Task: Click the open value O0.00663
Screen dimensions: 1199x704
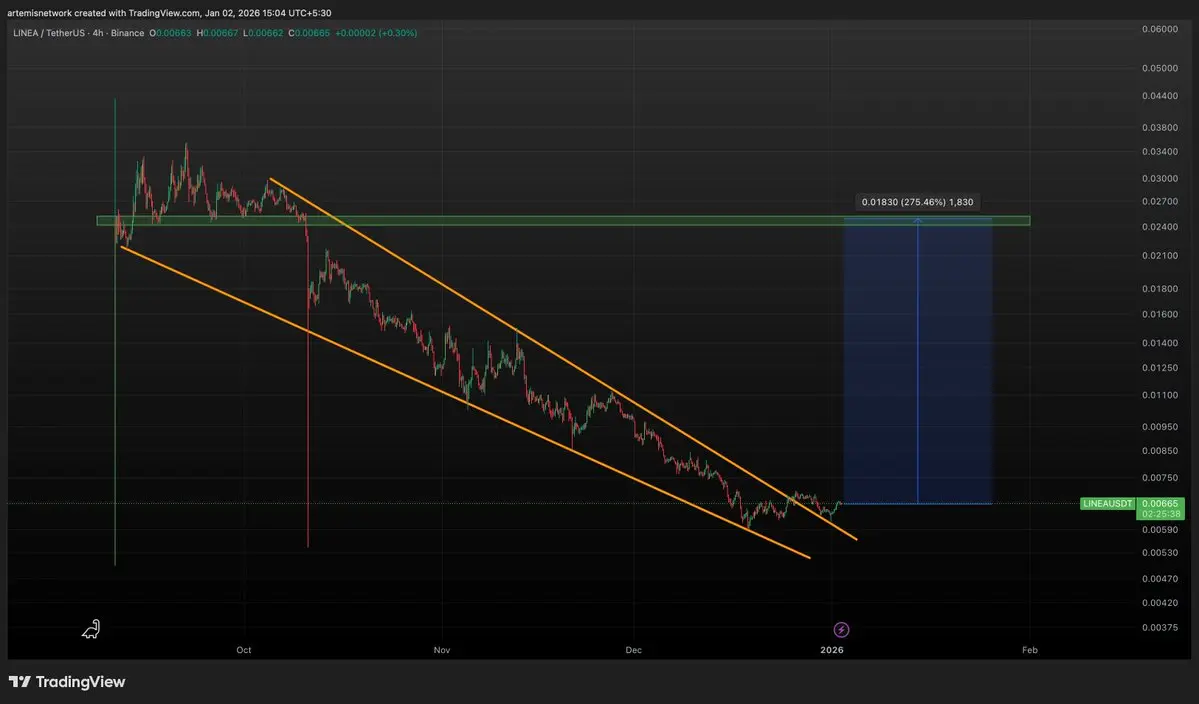Action: (171, 33)
